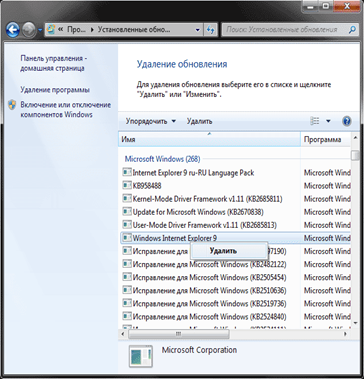
Task: Click Kernel-Mode Driver Framework row icon
Action: click(x=127, y=198)
